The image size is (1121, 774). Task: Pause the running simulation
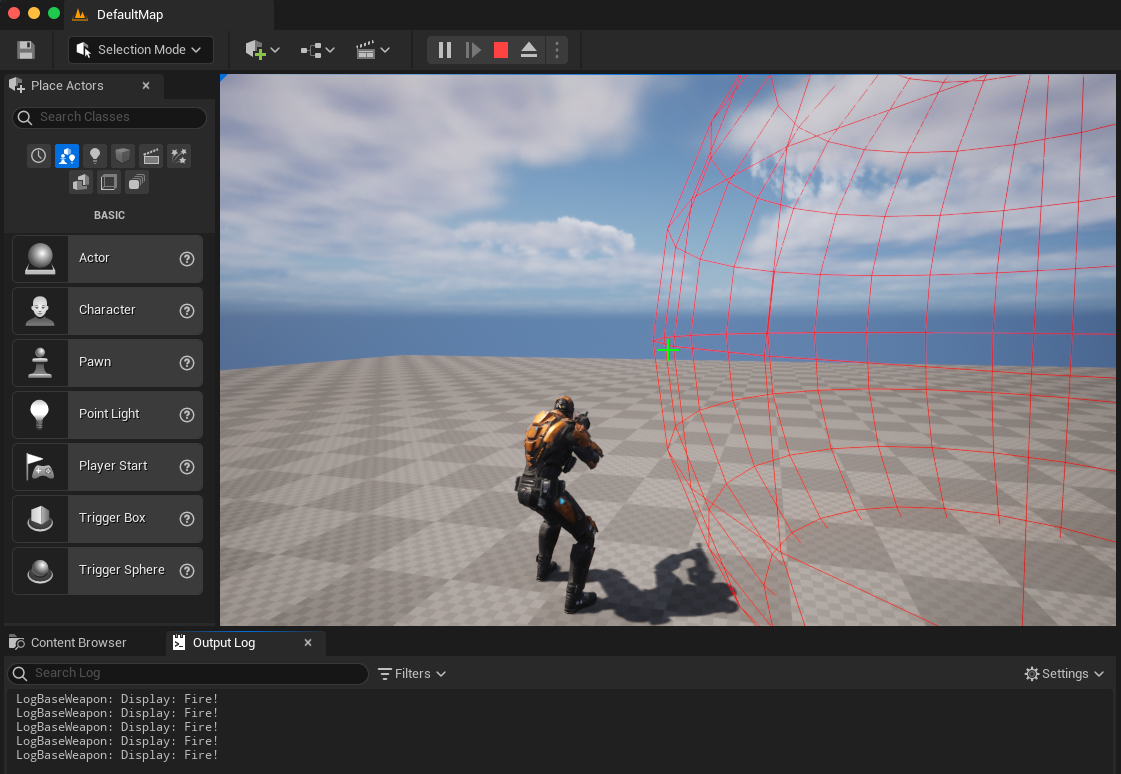pyautogui.click(x=445, y=50)
